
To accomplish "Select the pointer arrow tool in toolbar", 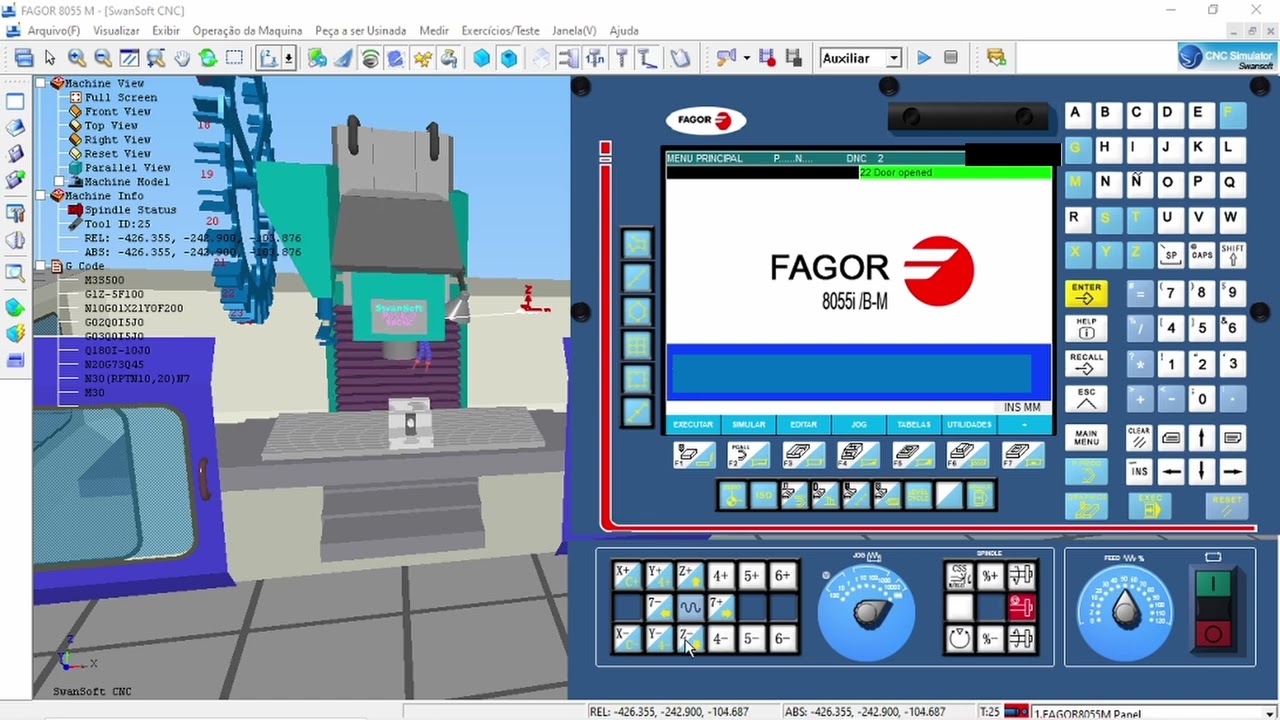I will point(50,58).
